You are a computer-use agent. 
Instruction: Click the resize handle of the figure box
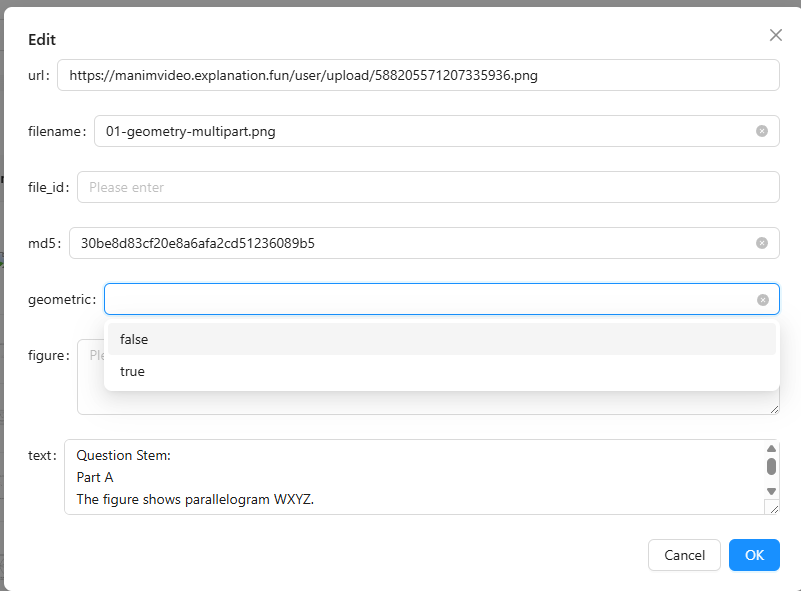[773, 408]
